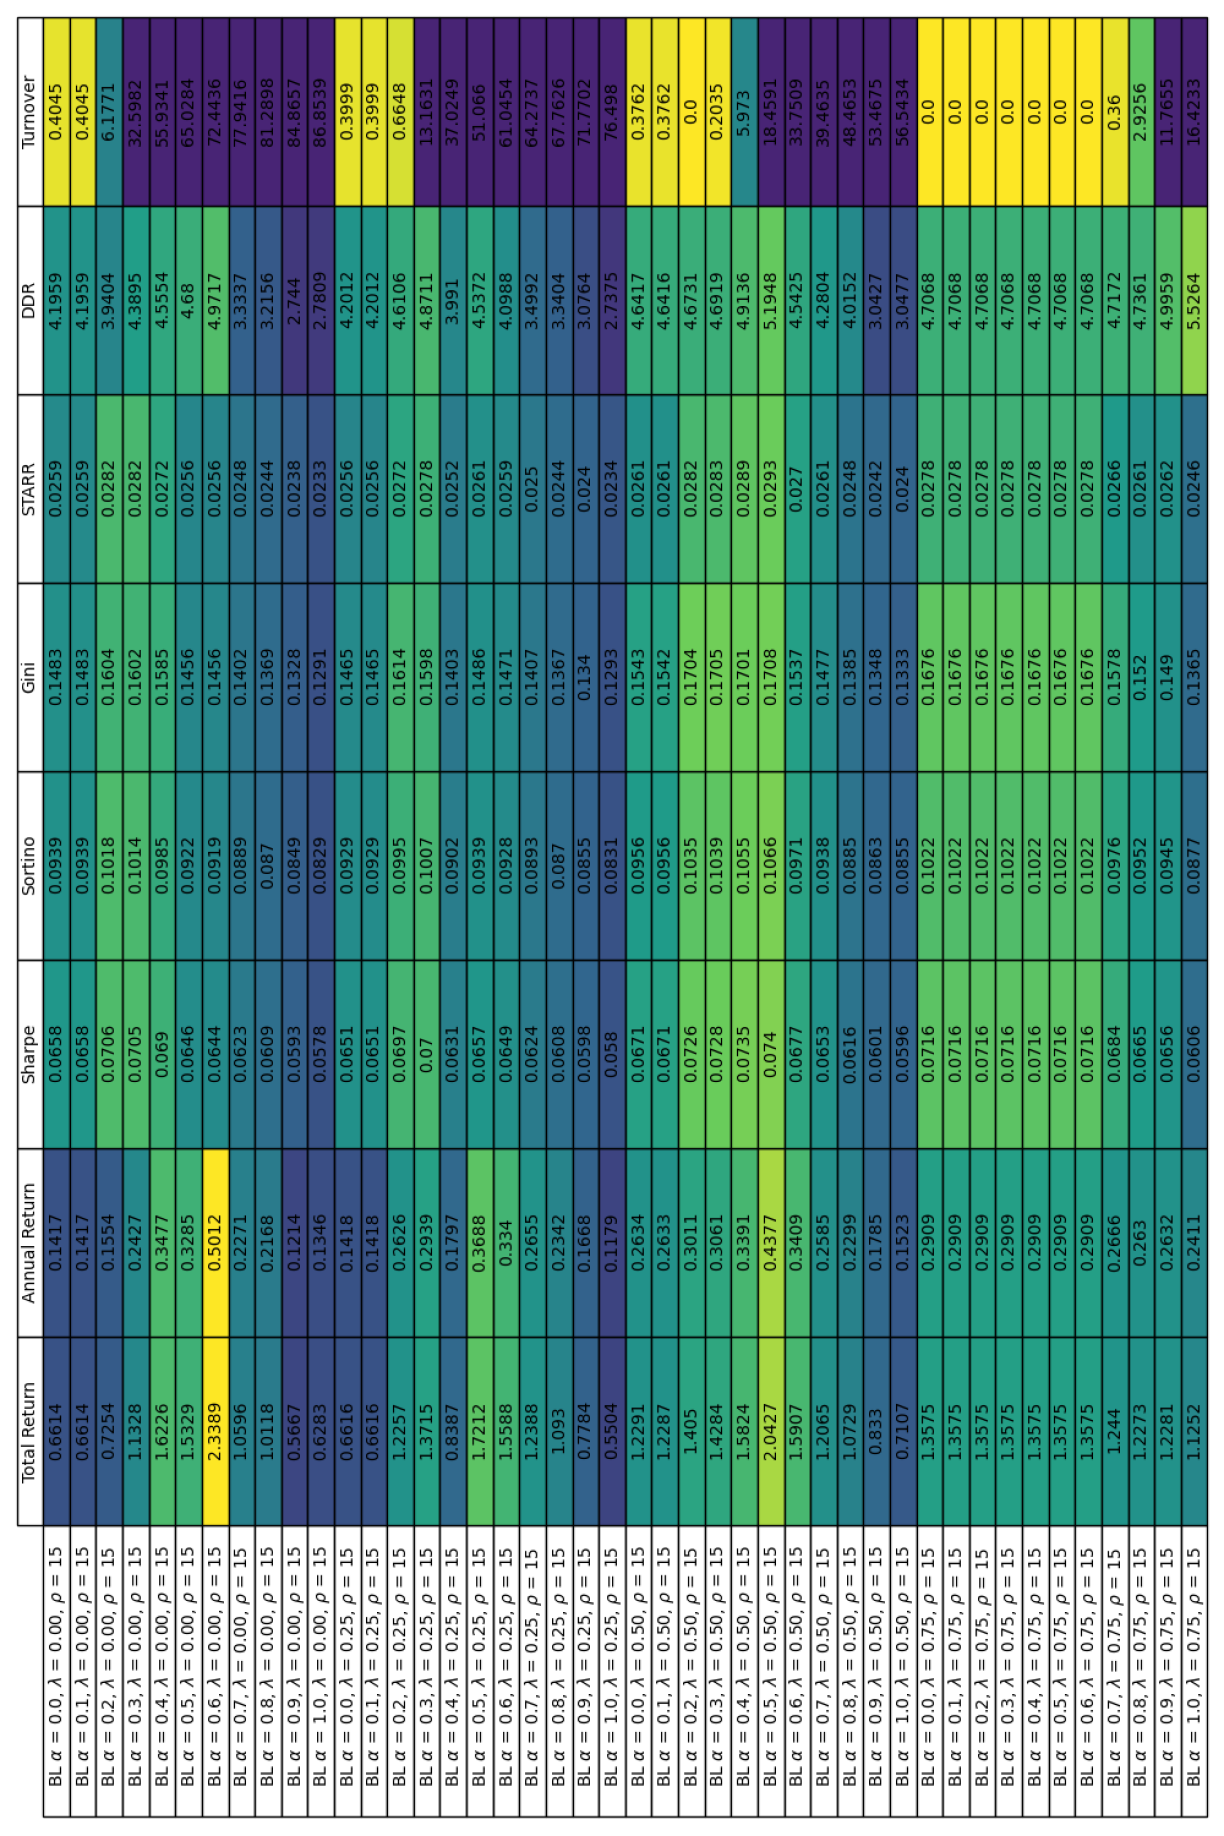Click the Turnover value 0.6648

[x=400, y=112]
